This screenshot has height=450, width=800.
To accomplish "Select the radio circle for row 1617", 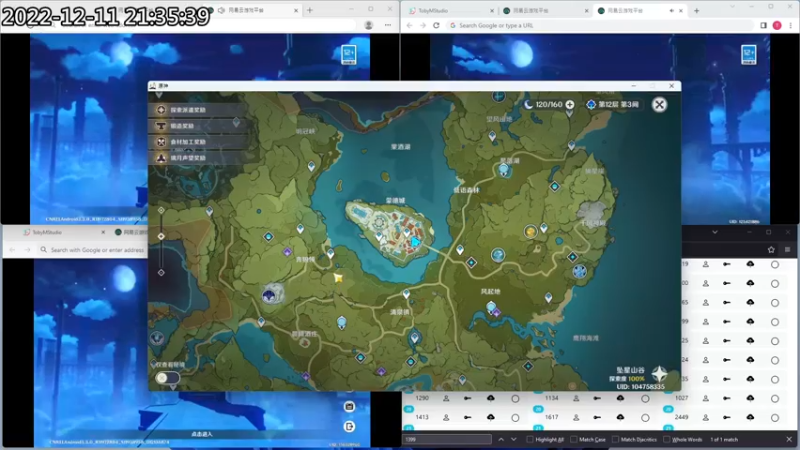I will (x=645, y=418).
